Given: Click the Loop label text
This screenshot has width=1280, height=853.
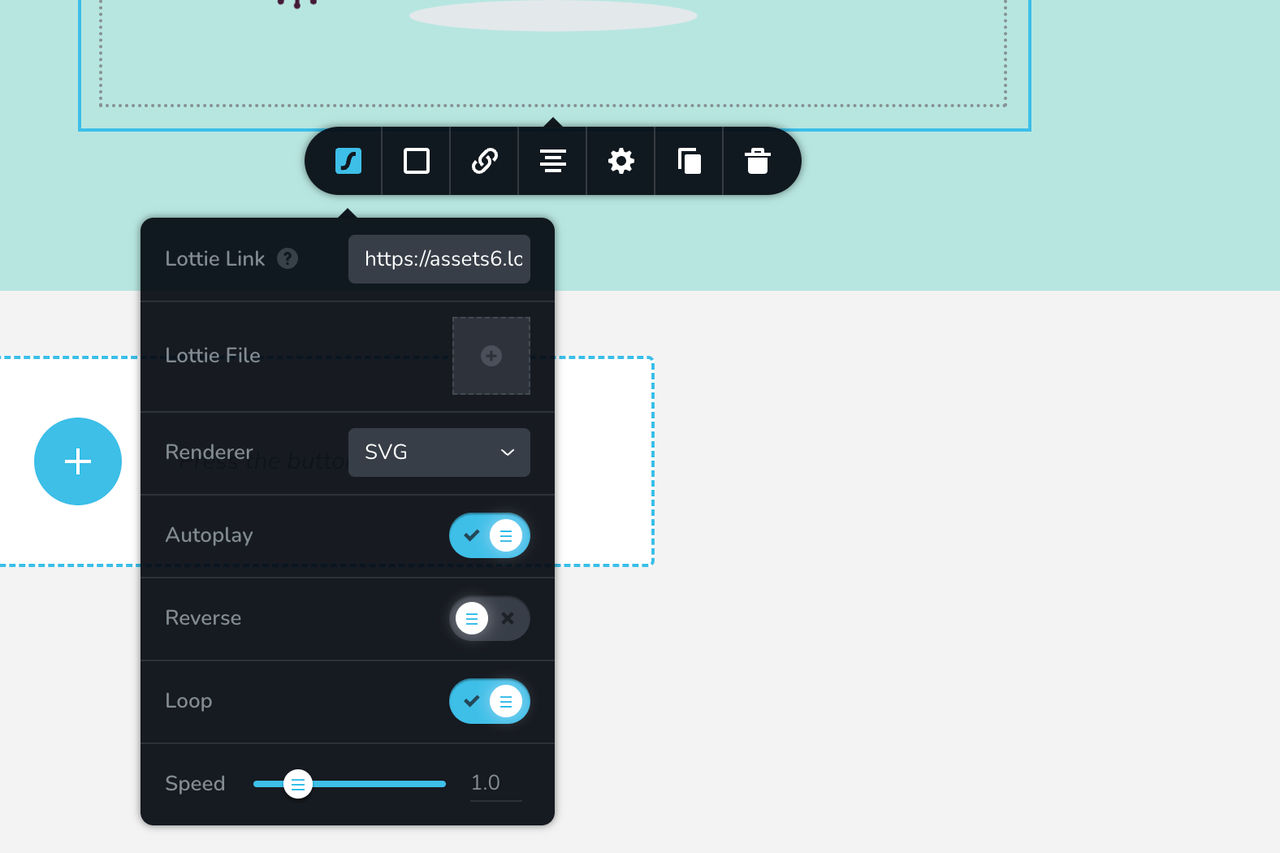Looking at the screenshot, I should [189, 701].
